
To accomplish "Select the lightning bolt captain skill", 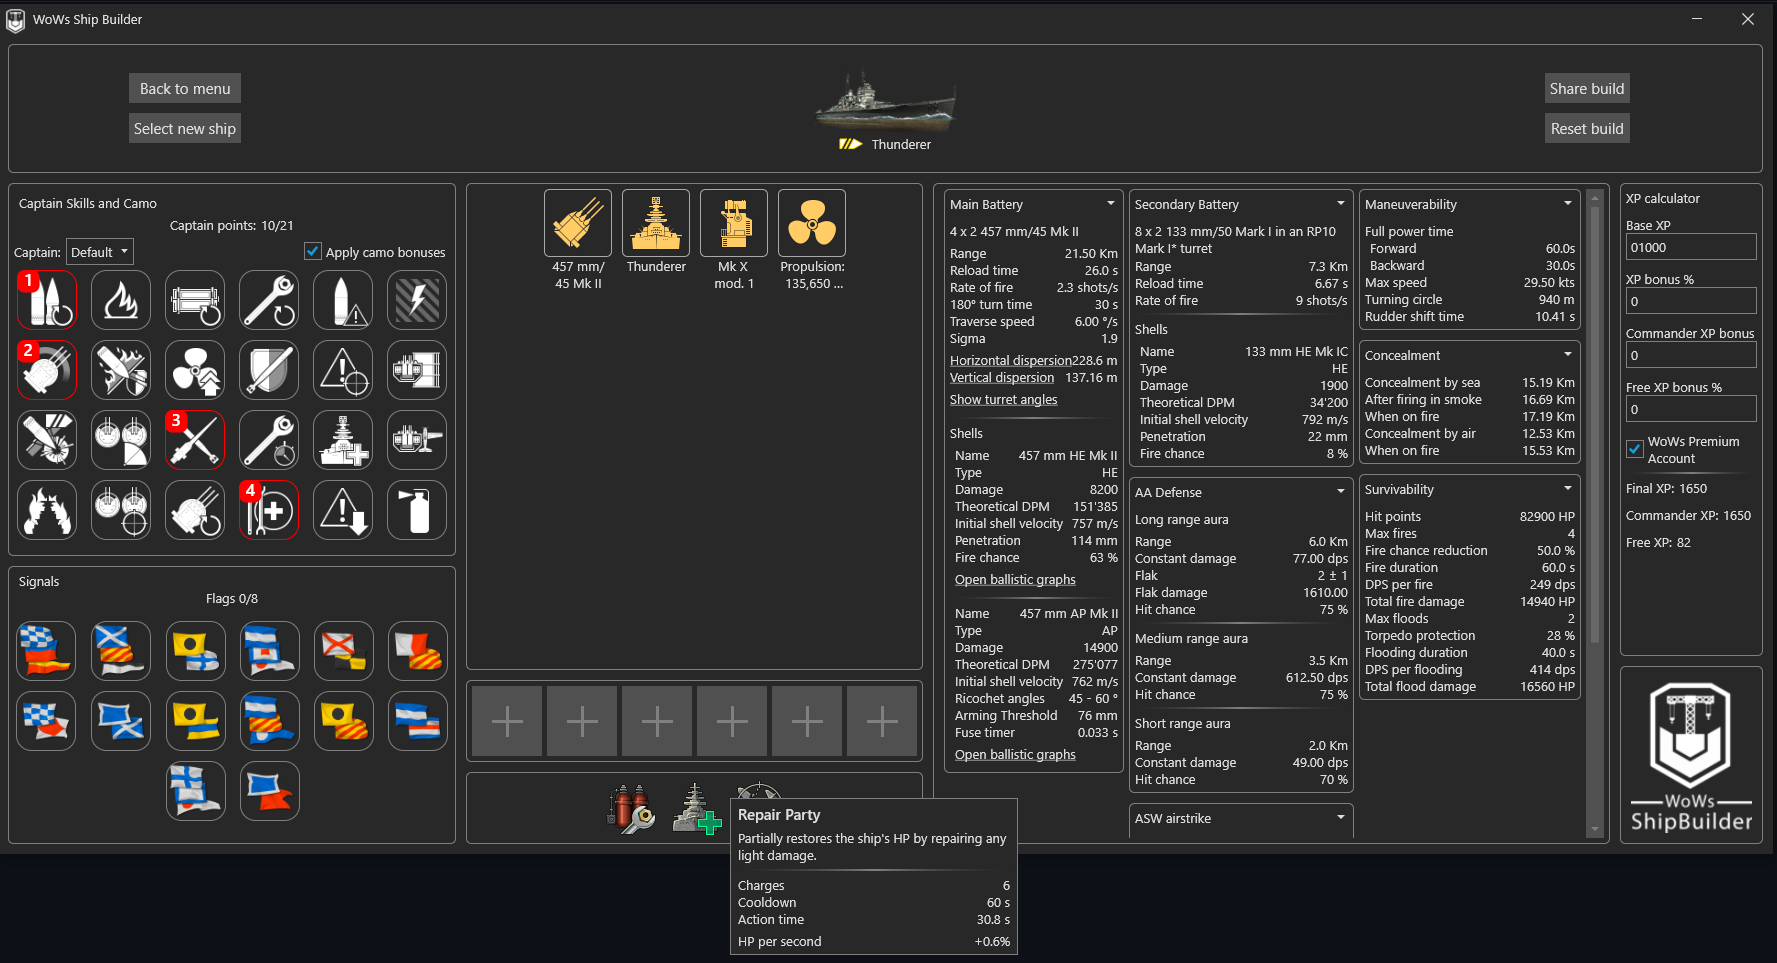I will (416, 299).
